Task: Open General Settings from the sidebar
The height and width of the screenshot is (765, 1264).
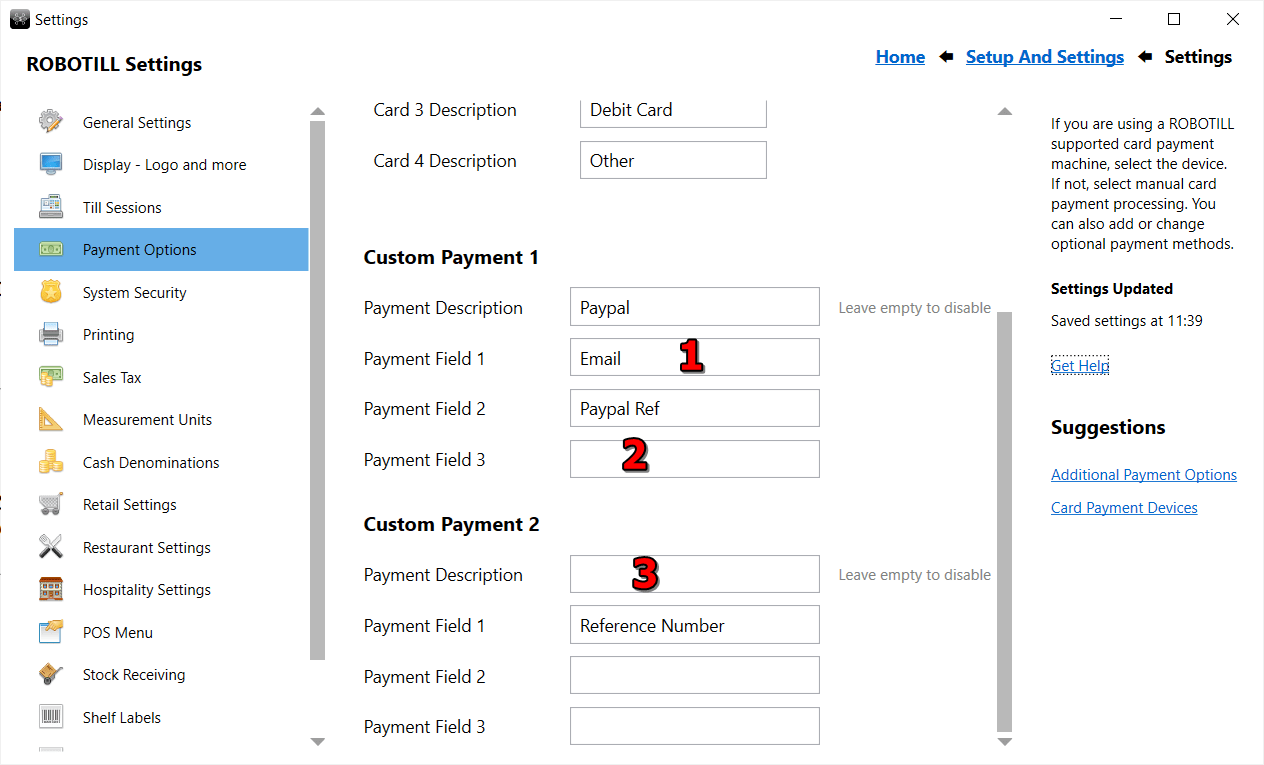Action: point(50,122)
